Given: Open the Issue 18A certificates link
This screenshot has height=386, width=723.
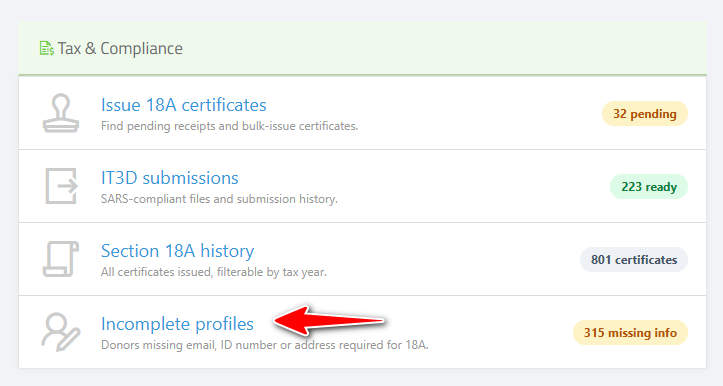Looking at the screenshot, I should click(x=184, y=105).
